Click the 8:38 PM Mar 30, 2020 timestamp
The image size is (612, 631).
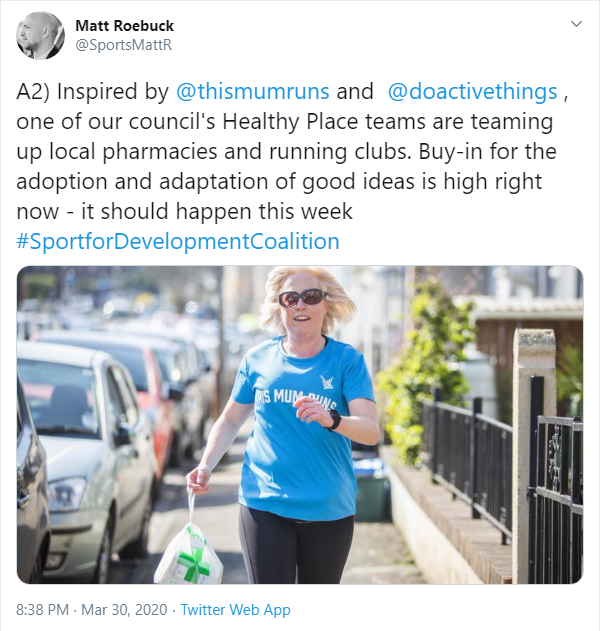click(x=91, y=609)
